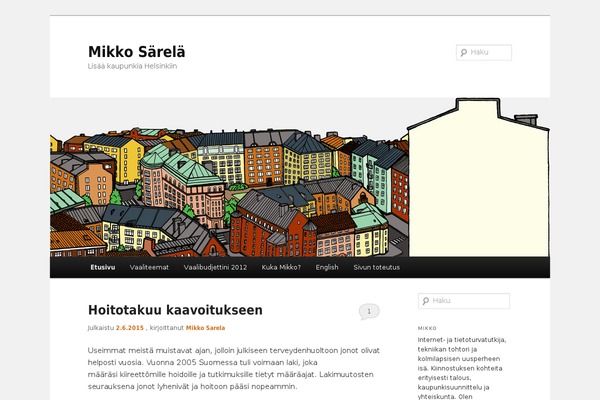Open the Mikko Särelä site title
This screenshot has height=400, width=600.
click(137, 52)
